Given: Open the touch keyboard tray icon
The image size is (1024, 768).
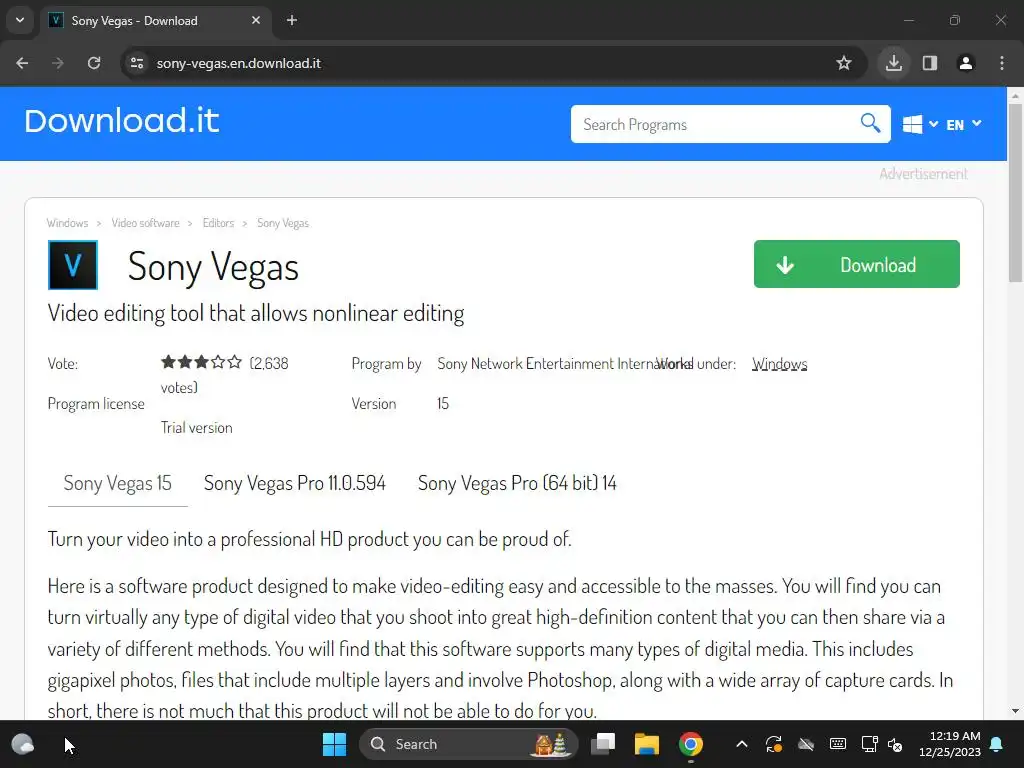Looking at the screenshot, I should 838,744.
